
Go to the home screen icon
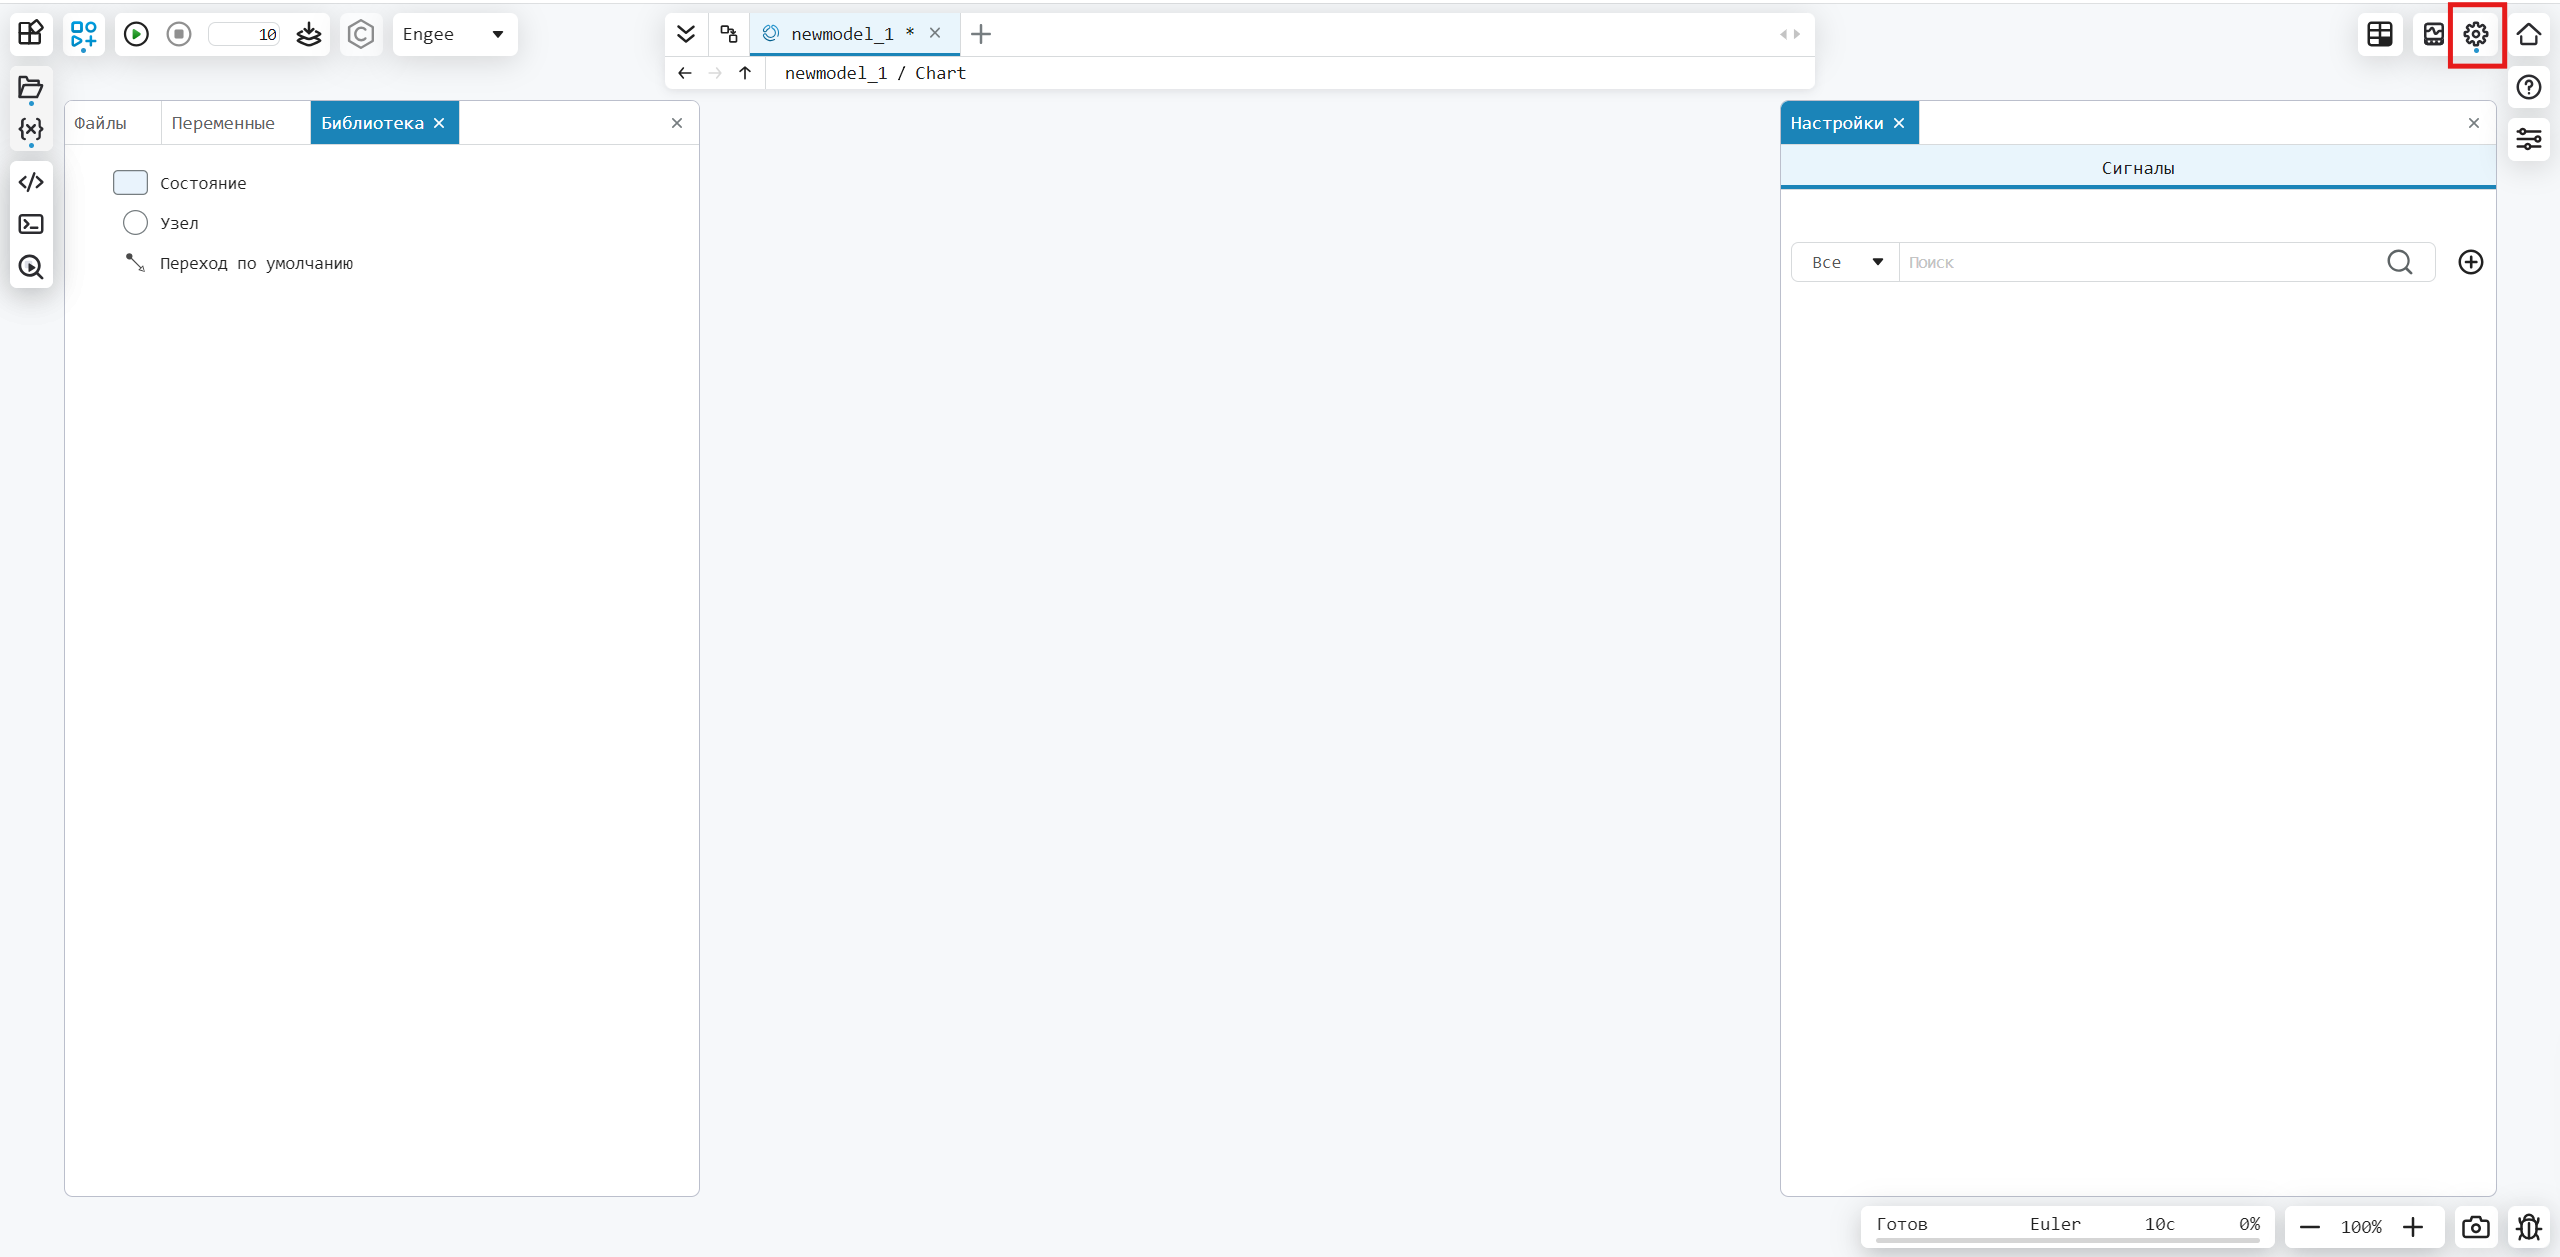click(x=2529, y=34)
